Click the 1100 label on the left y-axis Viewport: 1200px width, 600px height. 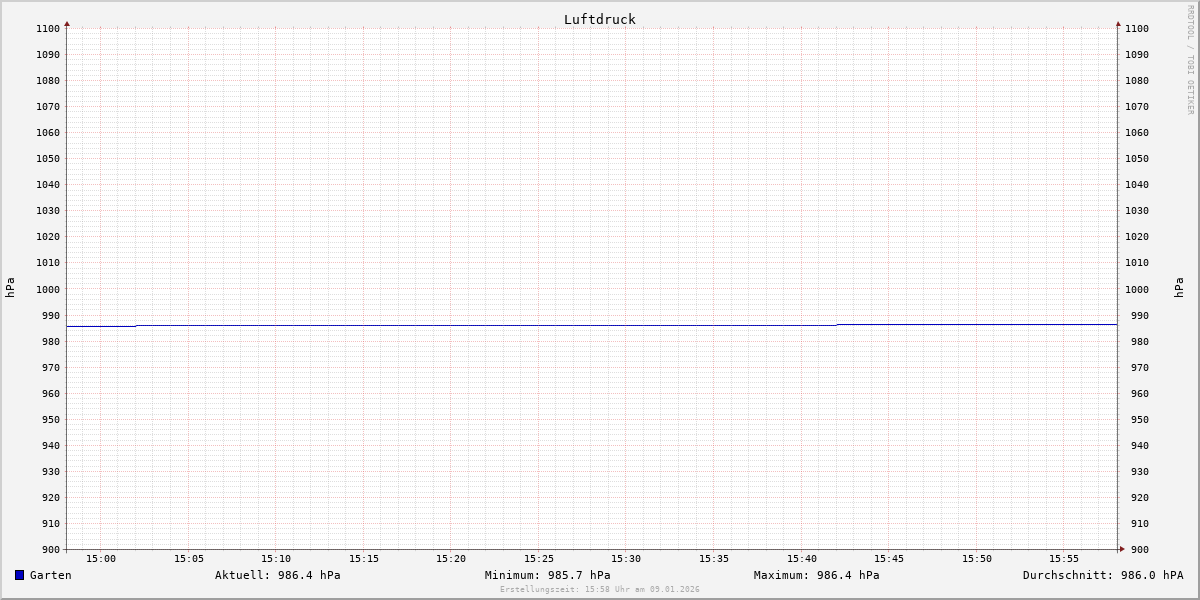47,29
